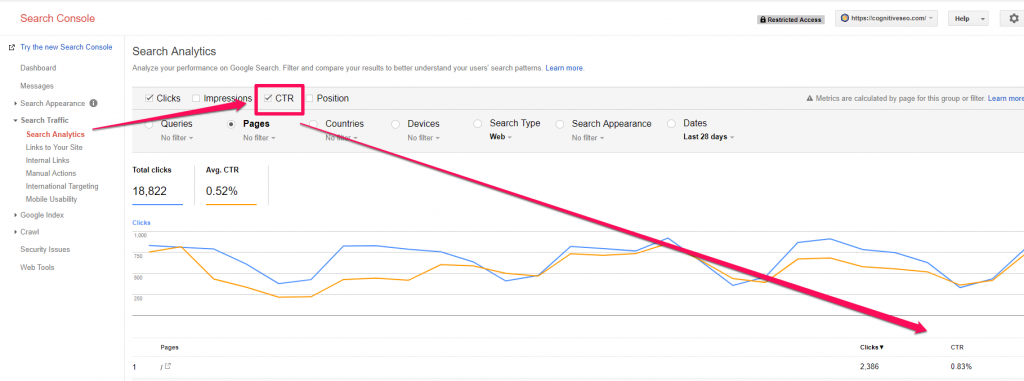Select Search Analytics in sidebar
This screenshot has height=381, width=1024.
pos(56,135)
